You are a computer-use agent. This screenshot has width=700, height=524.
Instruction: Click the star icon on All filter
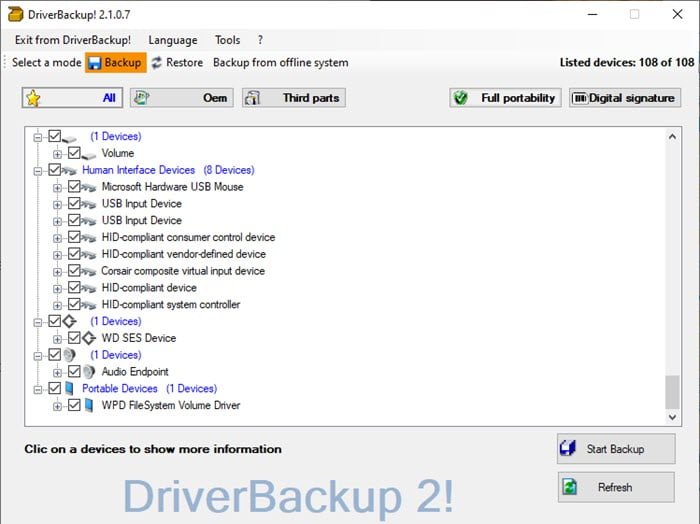[x=33, y=98]
